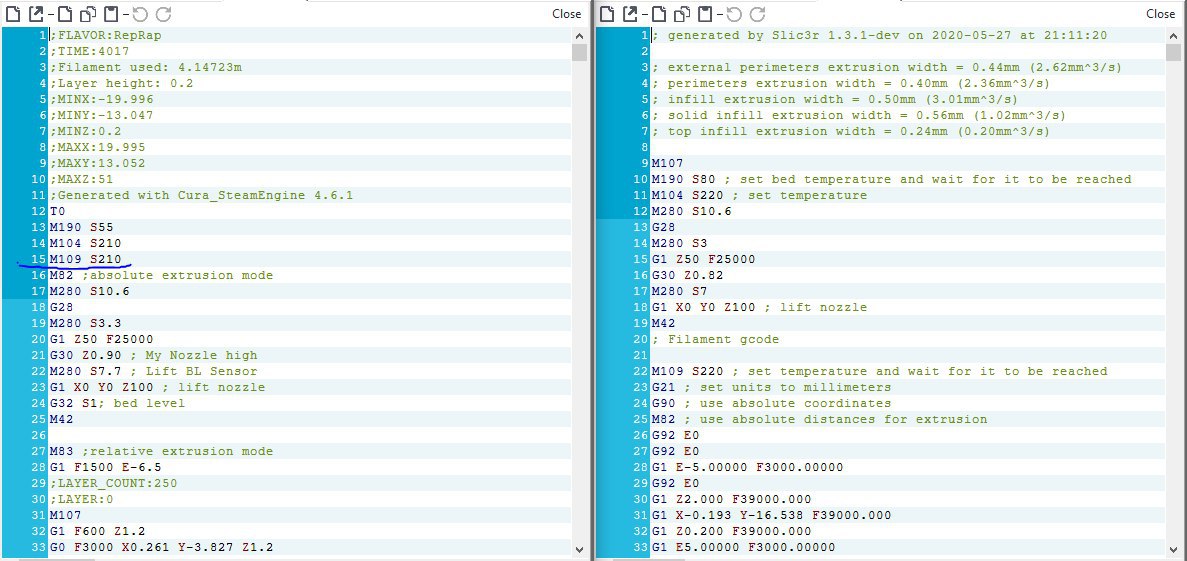Close the left G-code editor panel
The width and height of the screenshot is (1187, 561).
tap(566, 14)
